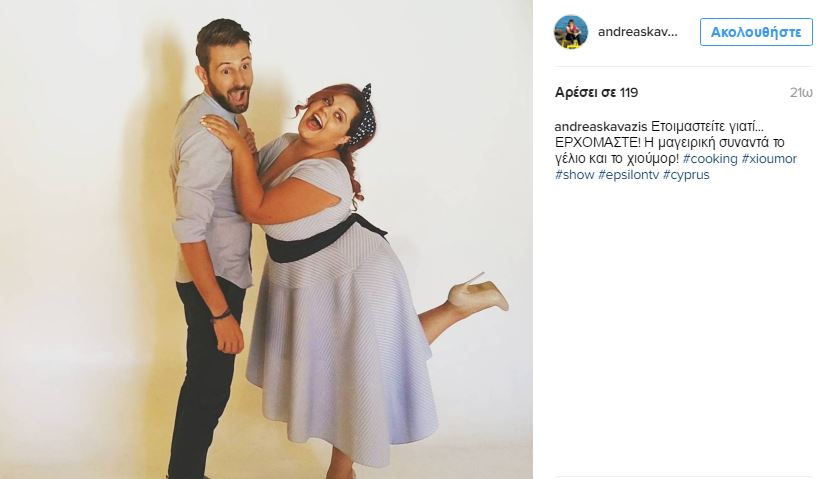Follow the #show hashtag link
Image resolution: width=832 pixels, height=479 pixels.
[x=574, y=175]
